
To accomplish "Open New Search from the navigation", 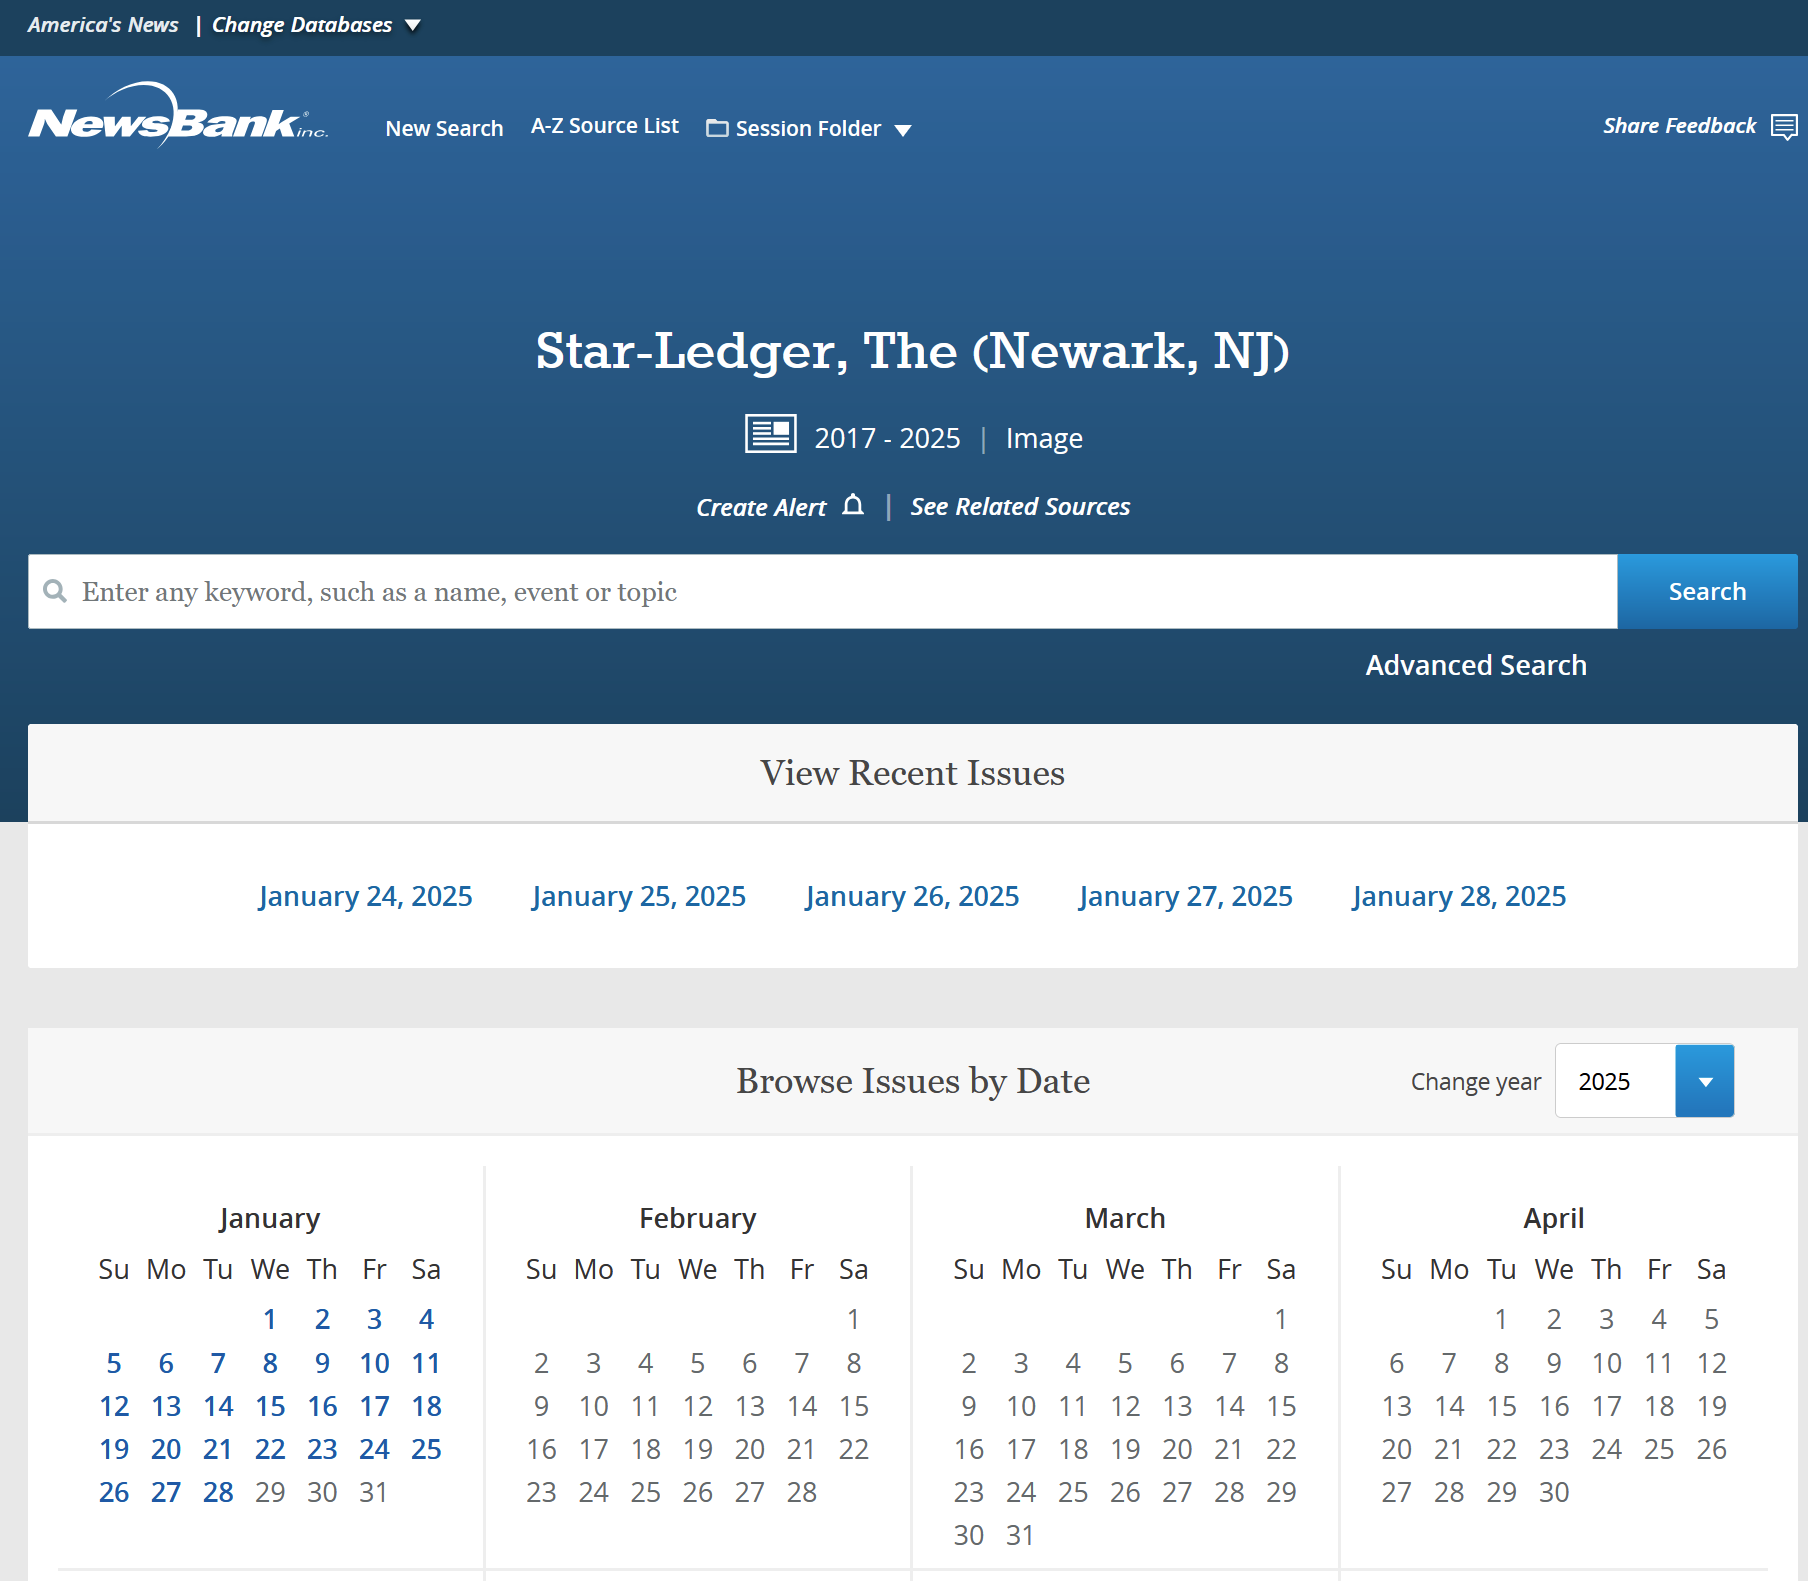I will click(x=444, y=128).
